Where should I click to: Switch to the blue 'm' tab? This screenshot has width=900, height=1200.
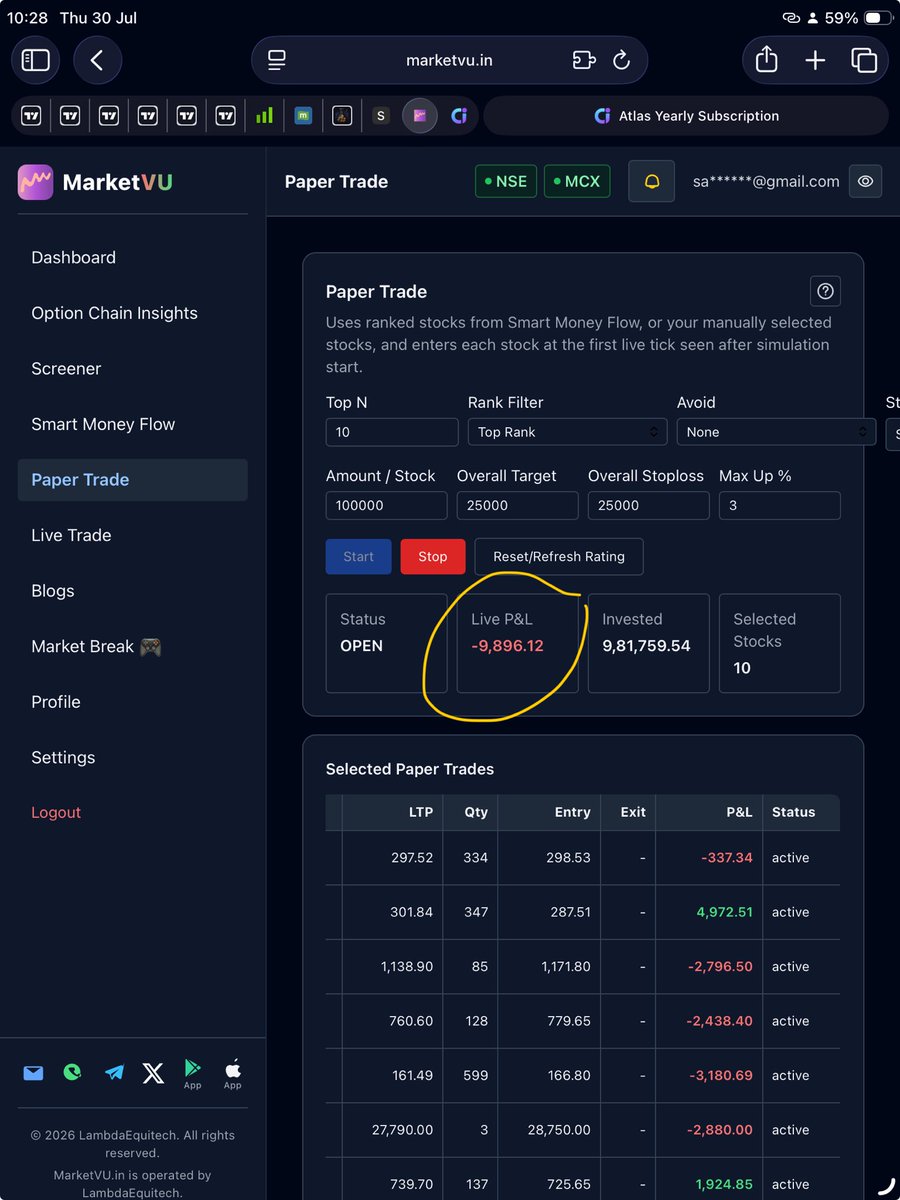303,116
